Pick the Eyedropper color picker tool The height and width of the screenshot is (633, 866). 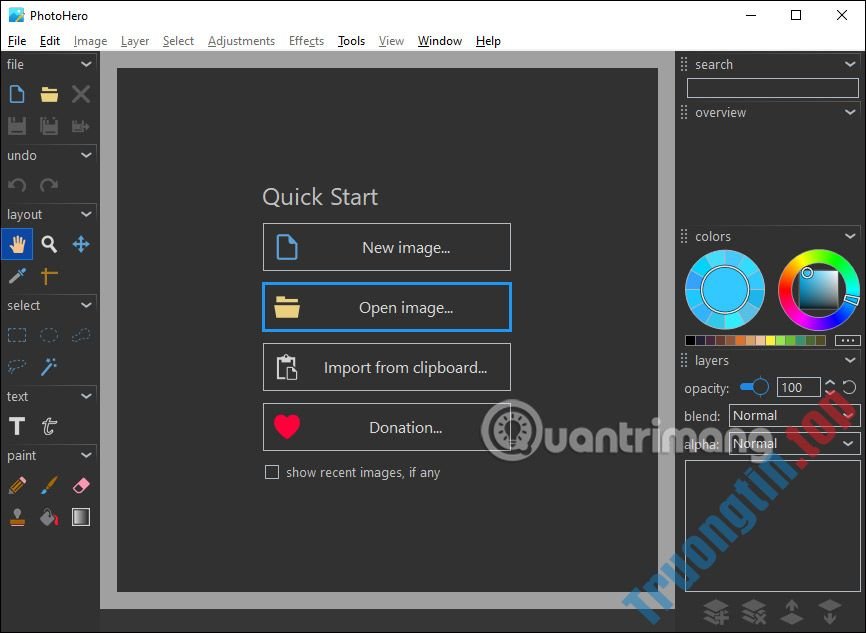pyautogui.click(x=17, y=275)
